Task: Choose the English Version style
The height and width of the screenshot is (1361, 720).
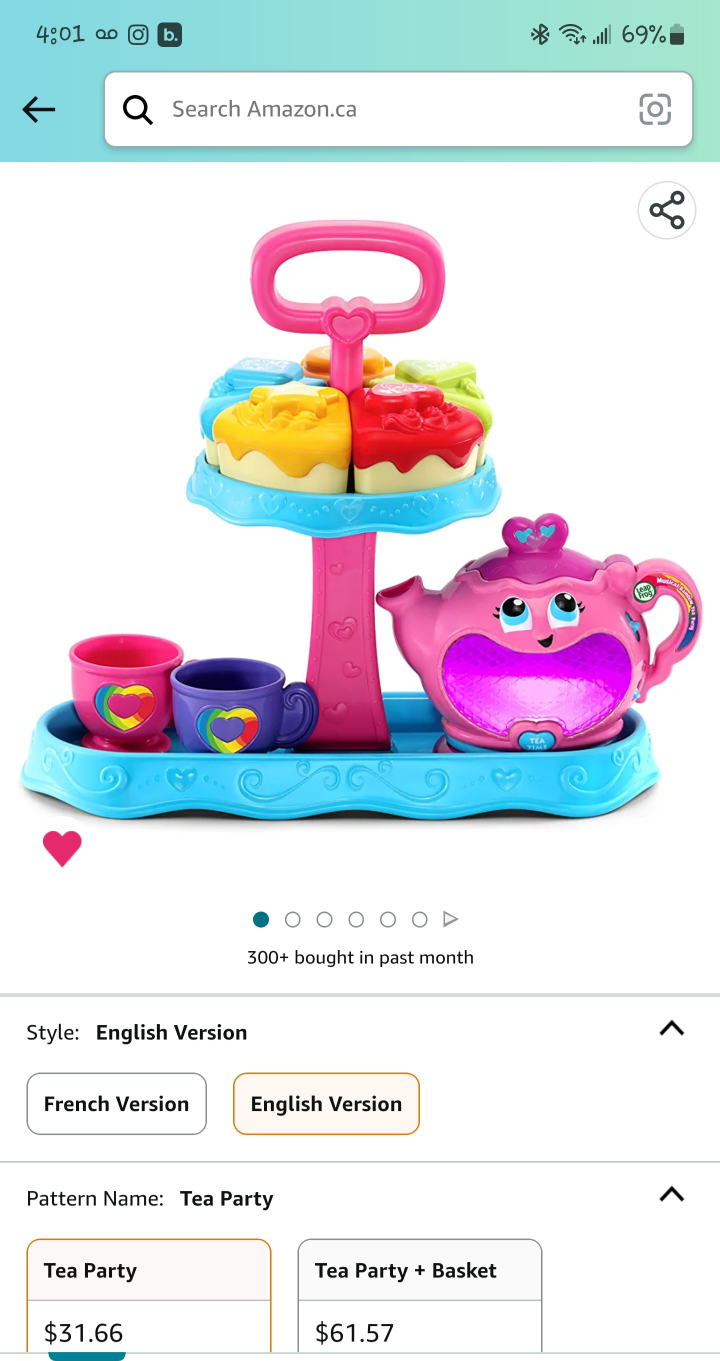Action: 326,1104
